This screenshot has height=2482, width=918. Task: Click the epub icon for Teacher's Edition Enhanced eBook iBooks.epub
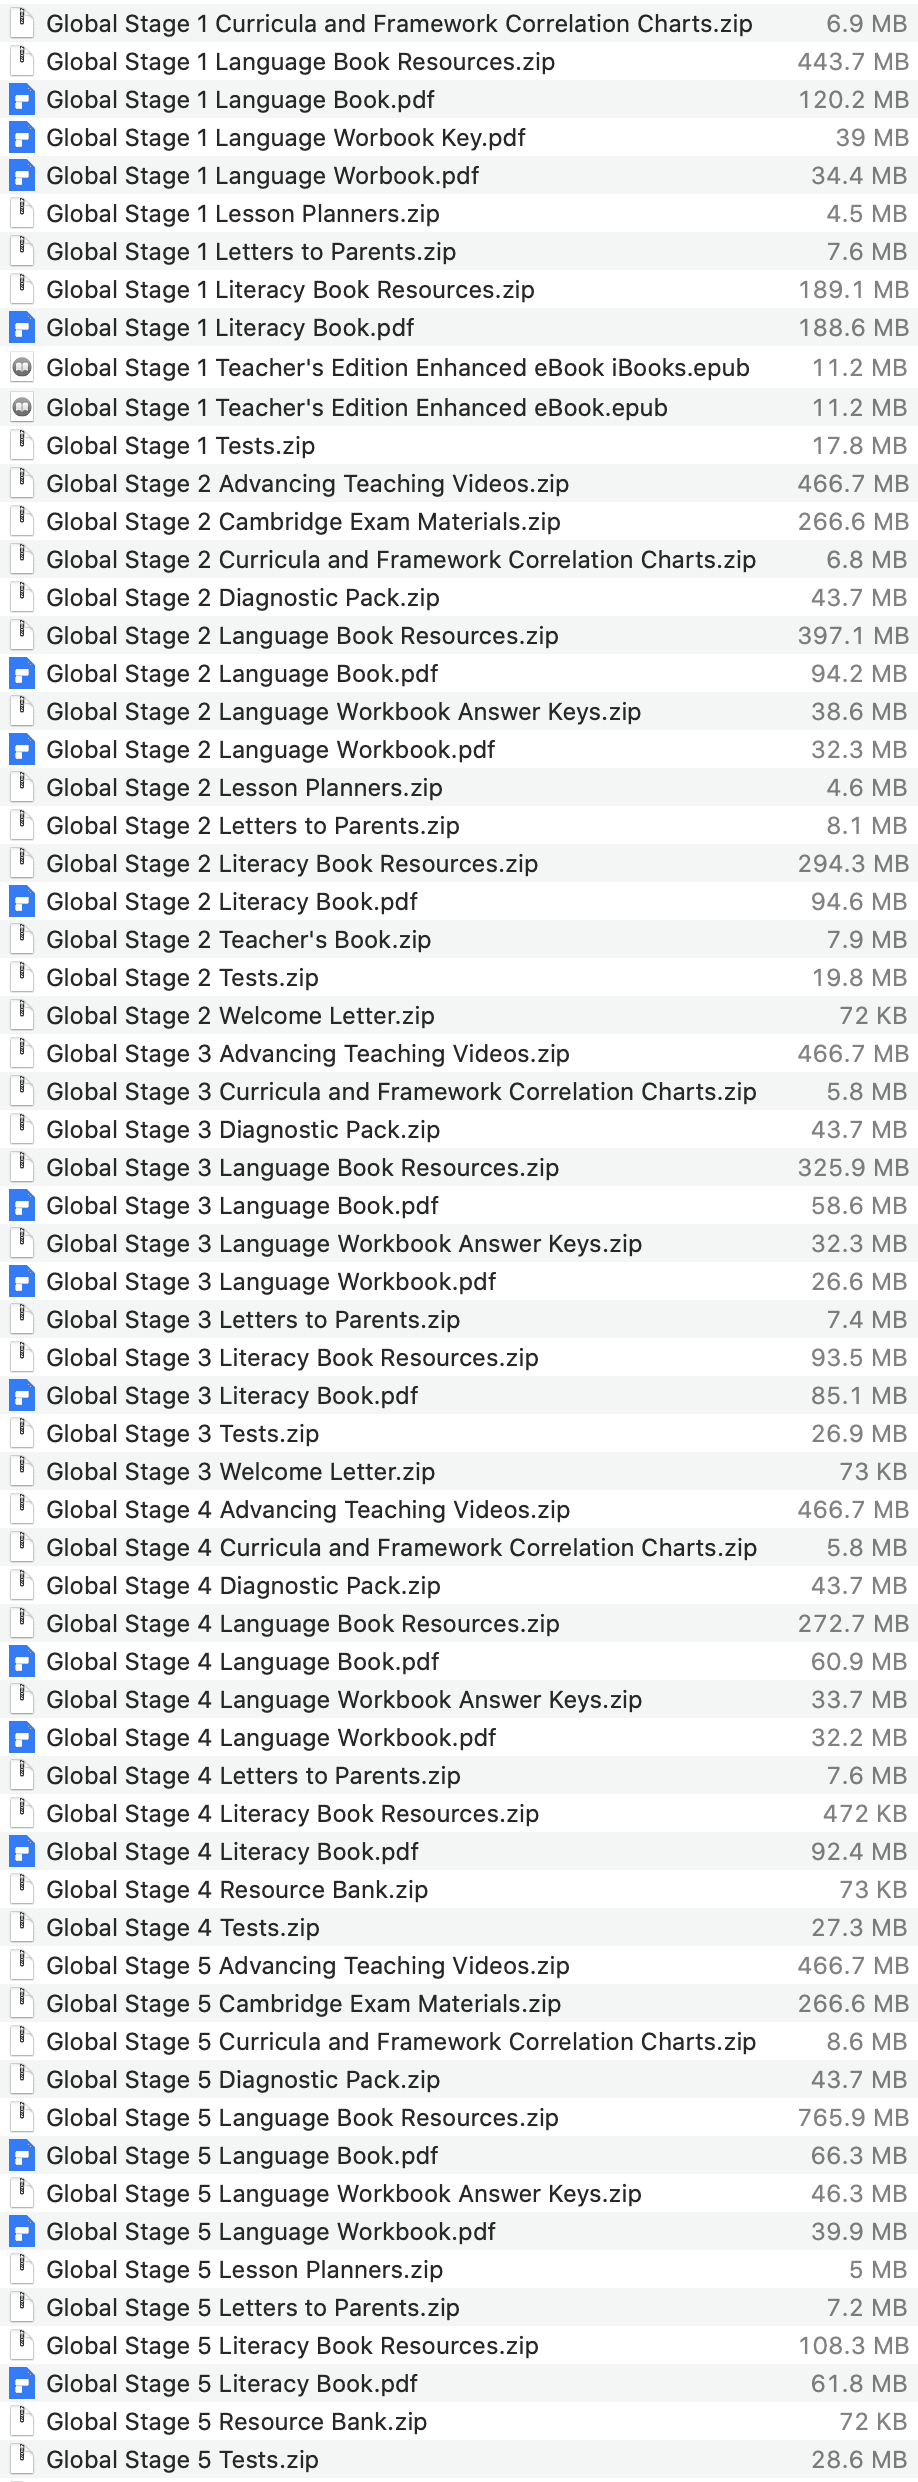[21, 368]
